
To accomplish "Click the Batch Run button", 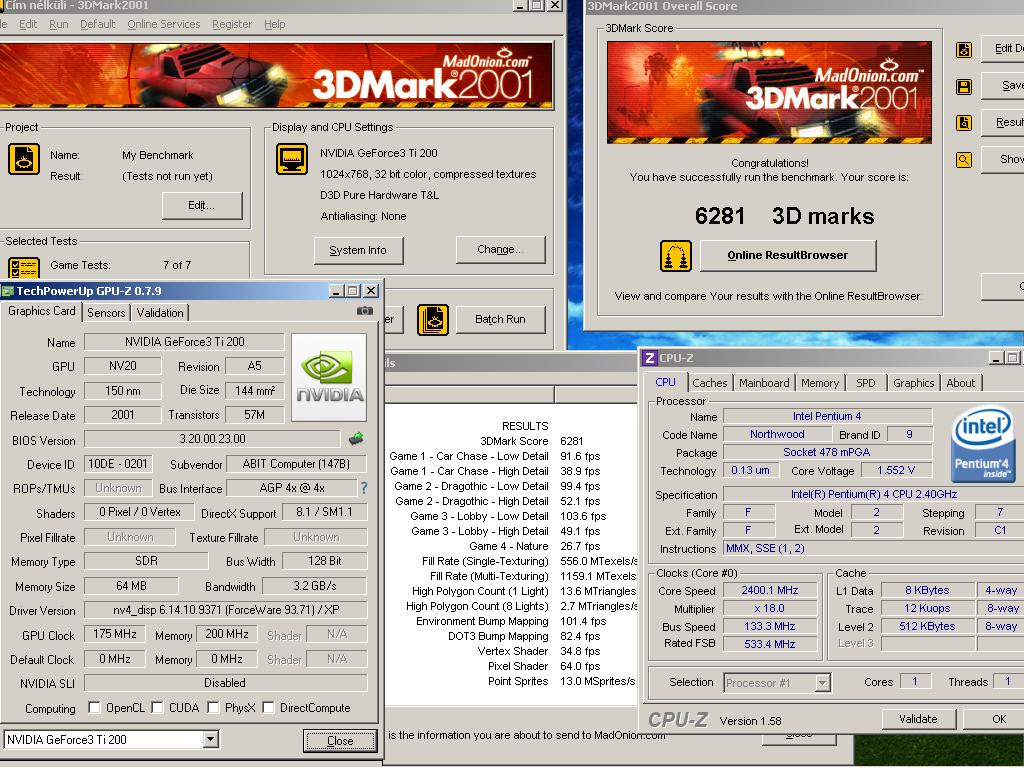I will pyautogui.click(x=500, y=319).
